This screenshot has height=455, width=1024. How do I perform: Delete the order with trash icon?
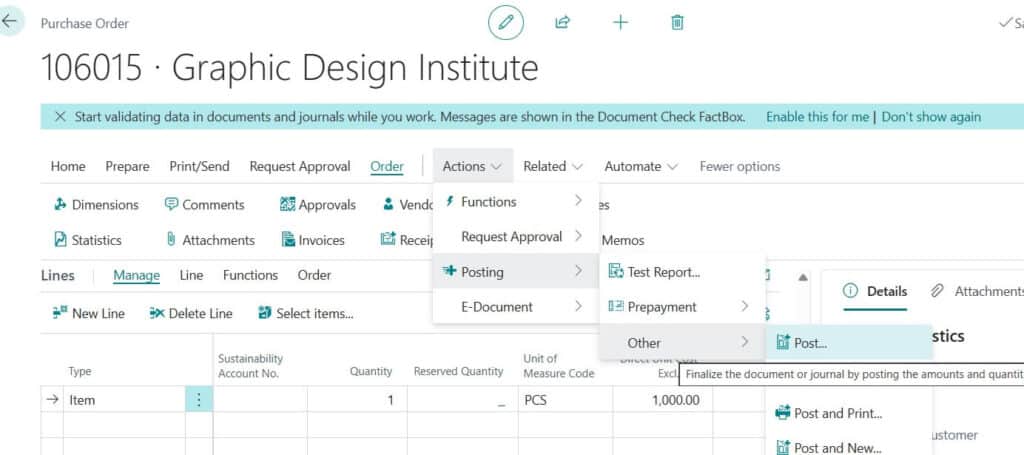tap(677, 23)
